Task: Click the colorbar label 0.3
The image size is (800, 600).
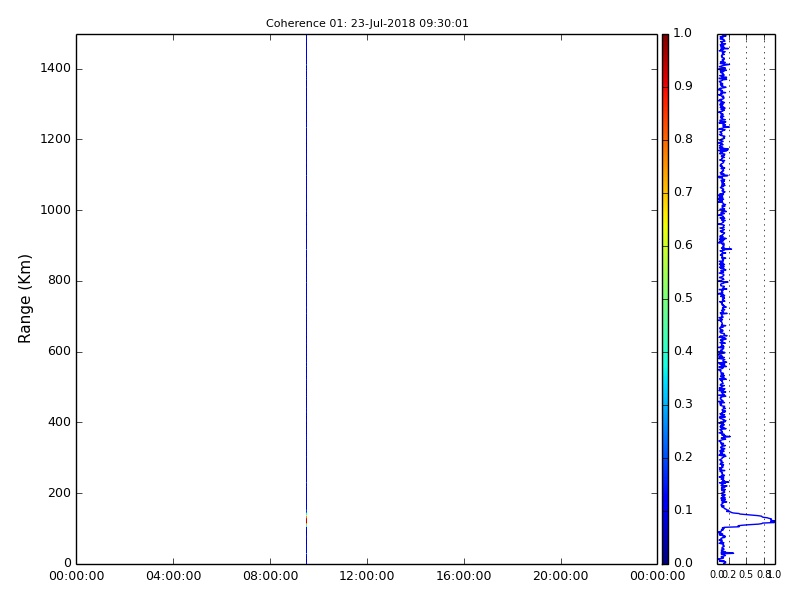Action: click(x=683, y=404)
